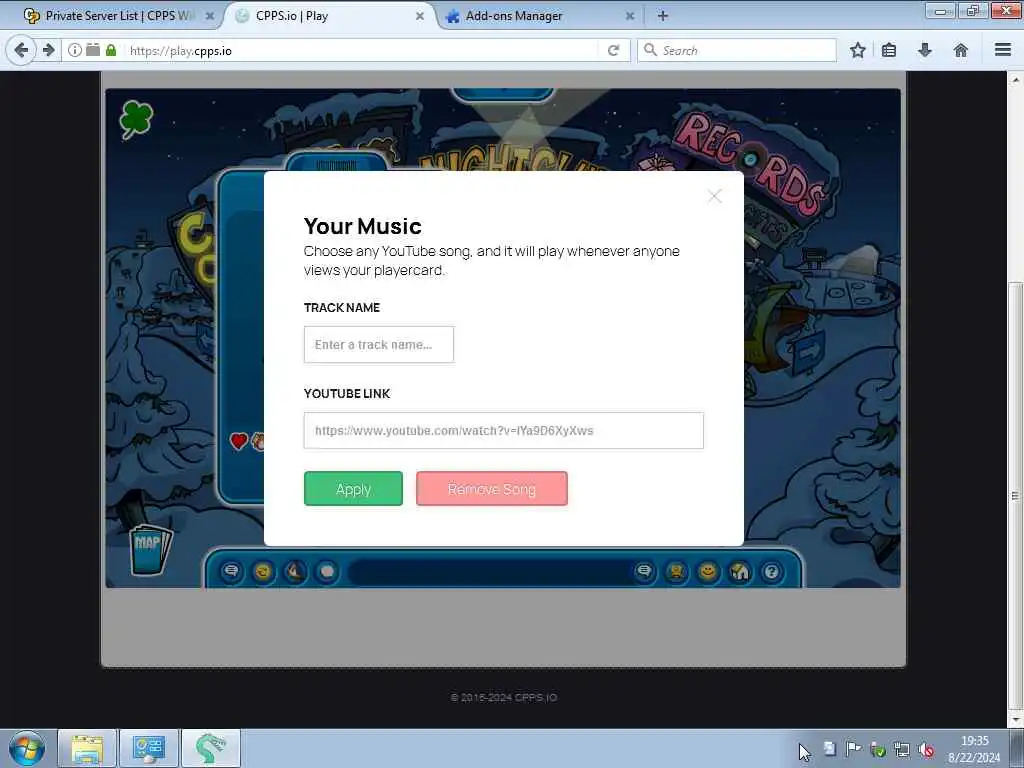Apply the song settings
The image size is (1024, 768).
coord(353,488)
